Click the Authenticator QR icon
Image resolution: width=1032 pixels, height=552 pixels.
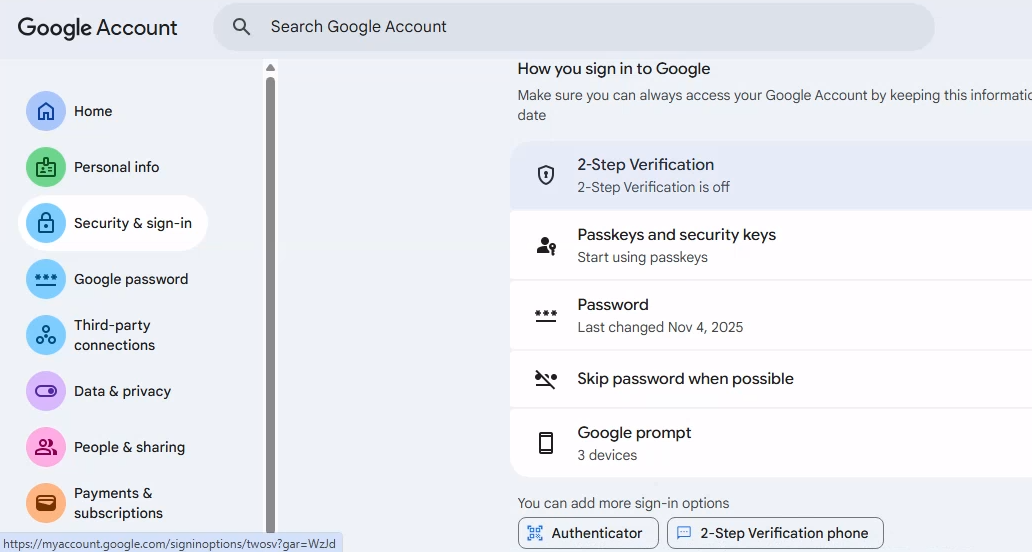point(535,533)
